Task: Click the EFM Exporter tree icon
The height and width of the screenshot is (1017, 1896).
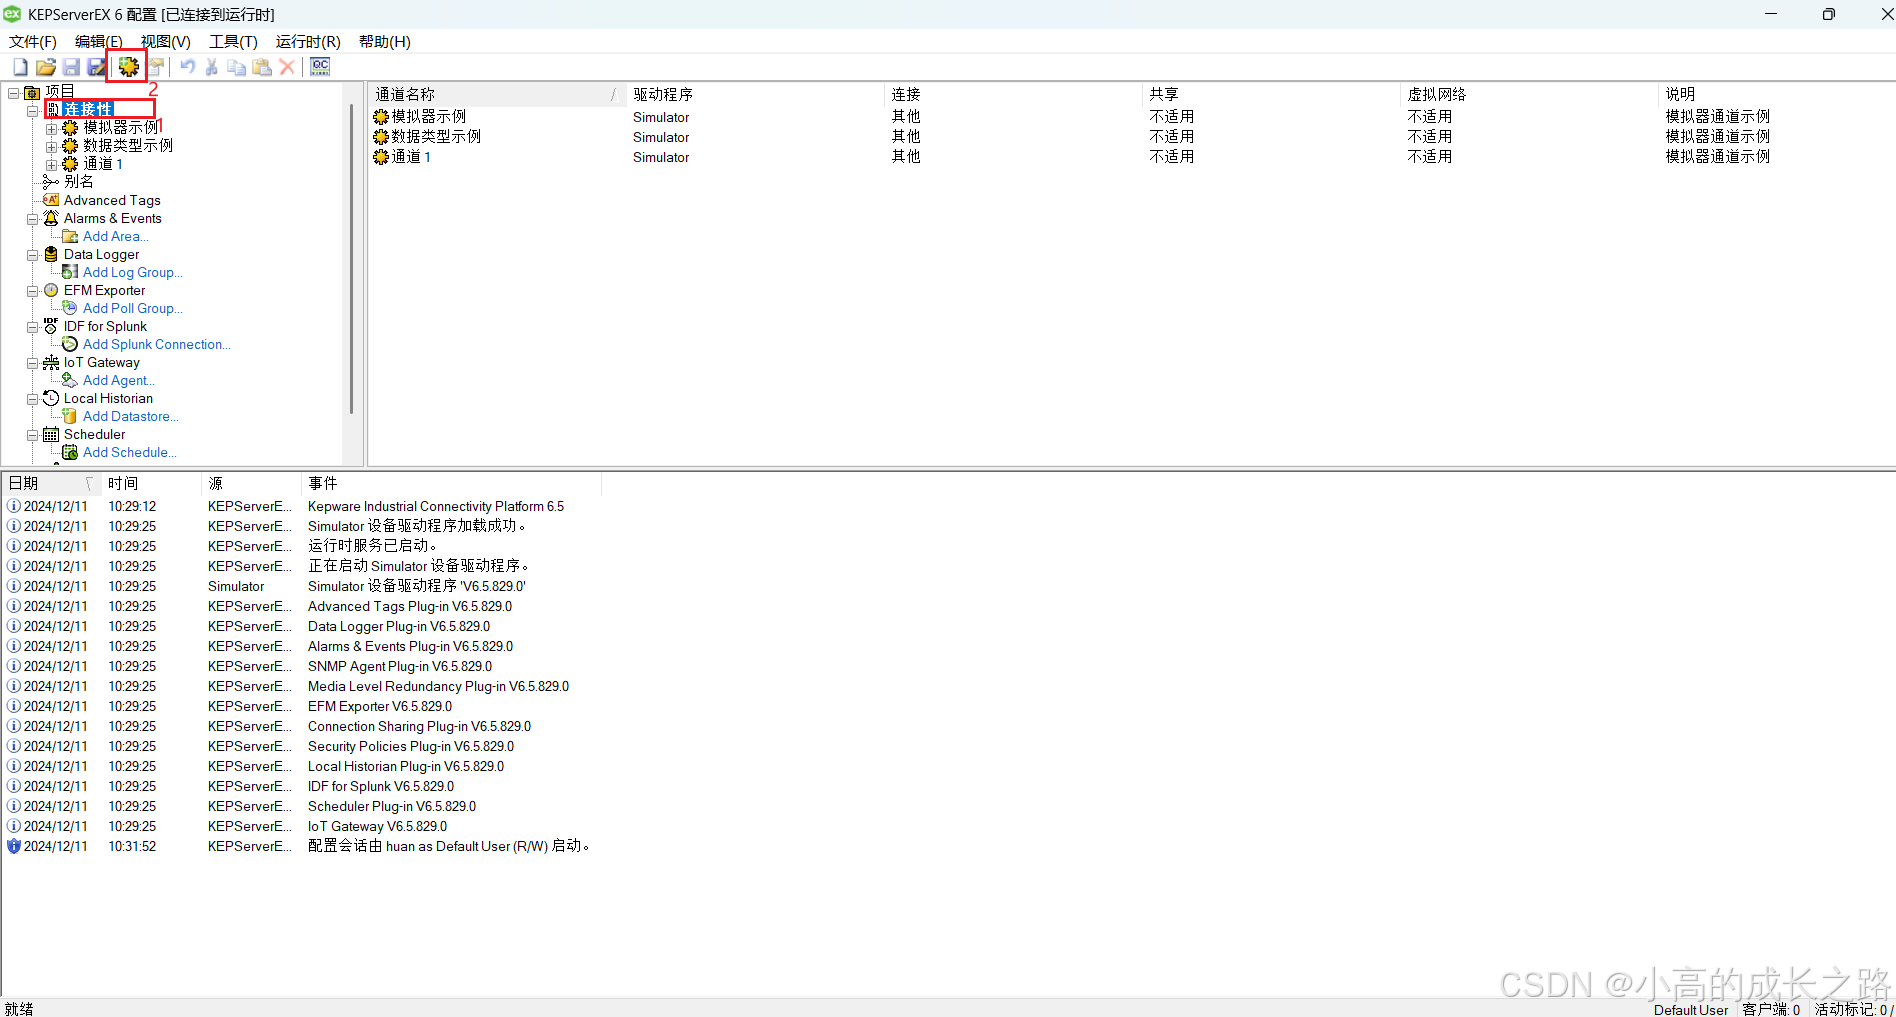Action: tap(51, 290)
